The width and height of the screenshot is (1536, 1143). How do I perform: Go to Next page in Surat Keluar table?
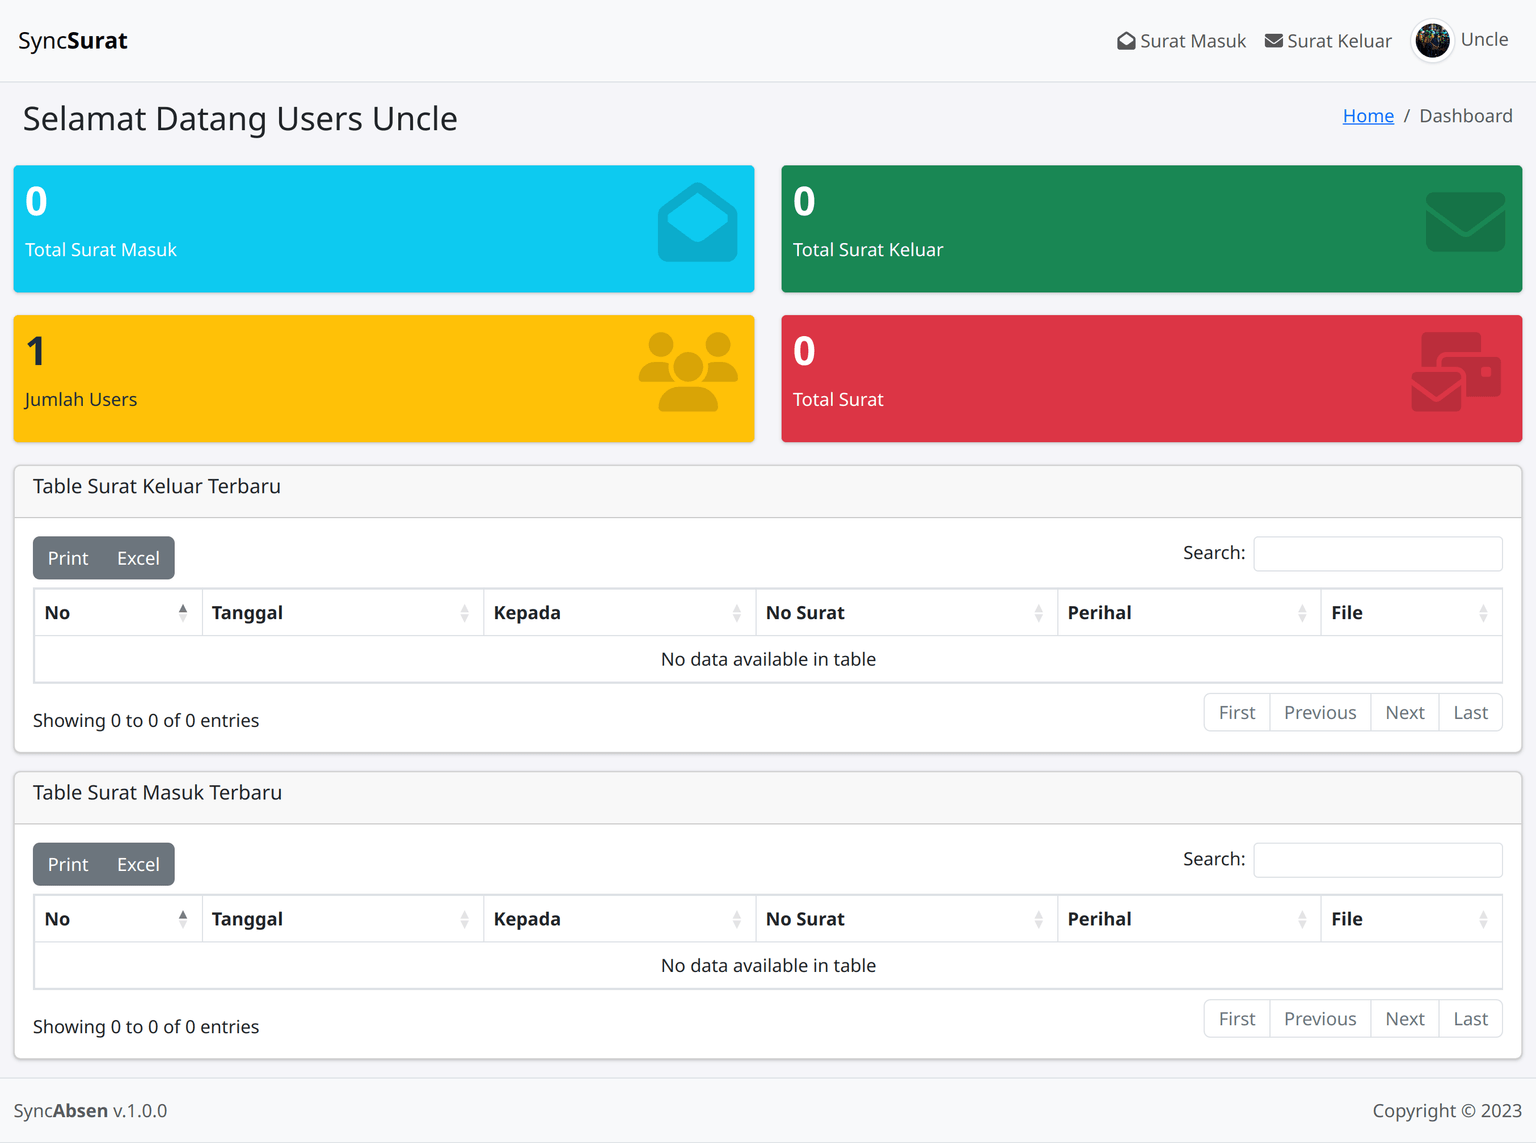click(x=1404, y=713)
